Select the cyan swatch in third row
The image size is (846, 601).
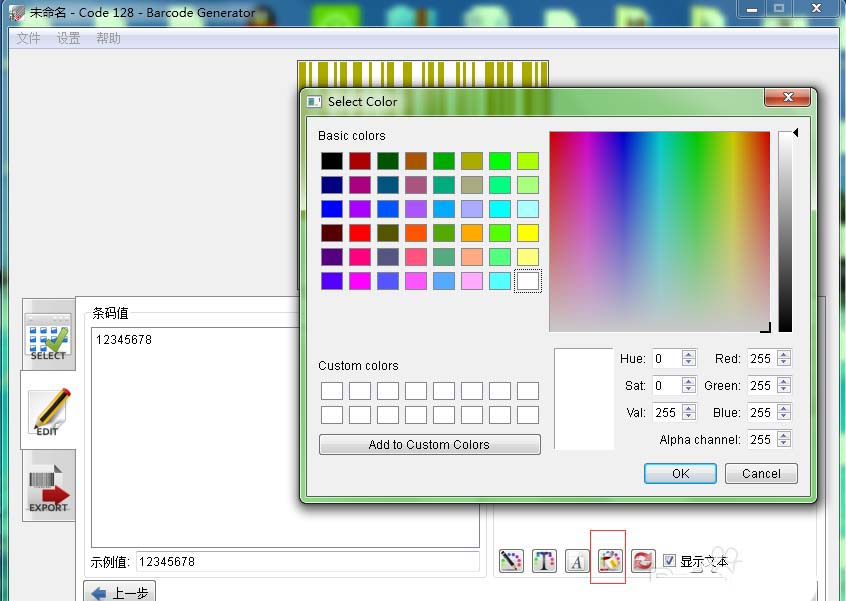(x=500, y=209)
